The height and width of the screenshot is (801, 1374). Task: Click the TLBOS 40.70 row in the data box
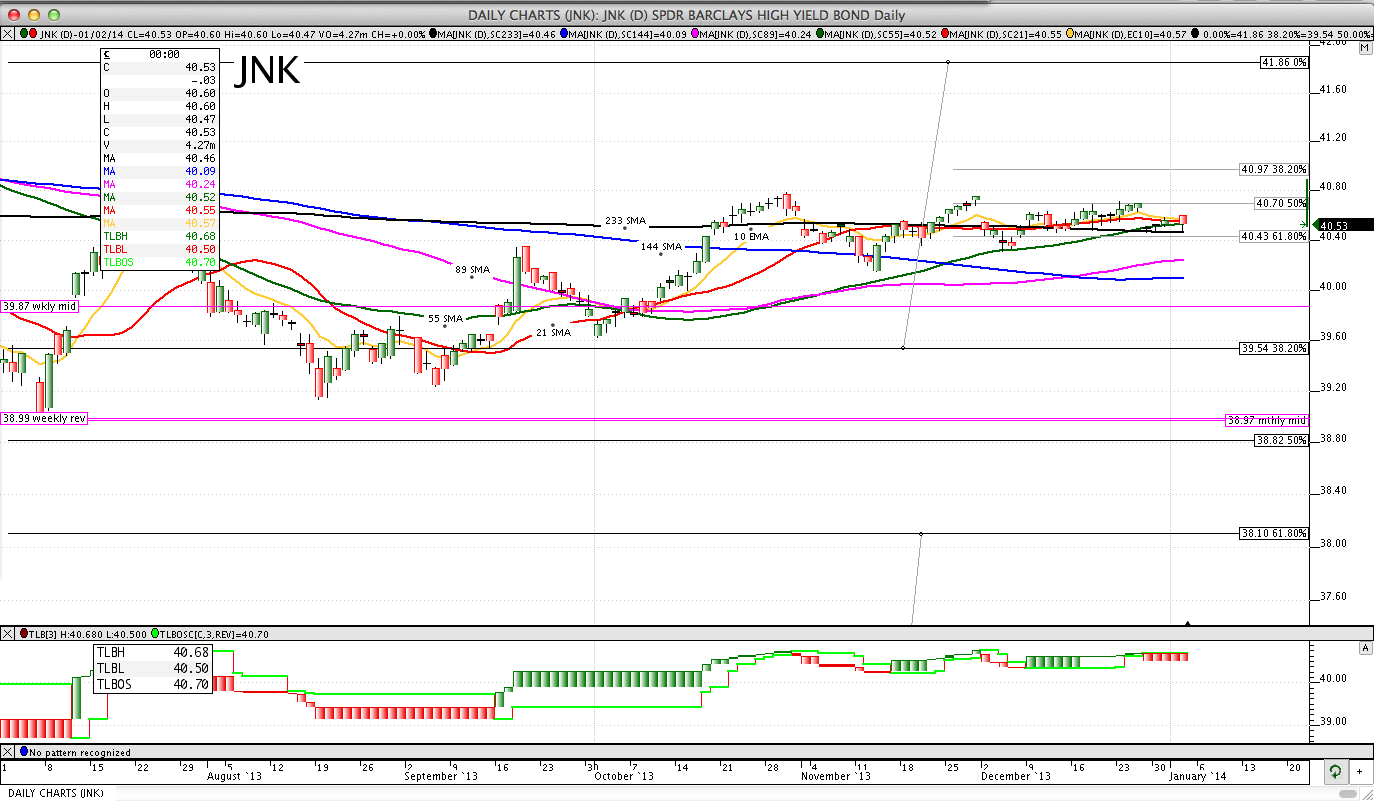[160, 263]
